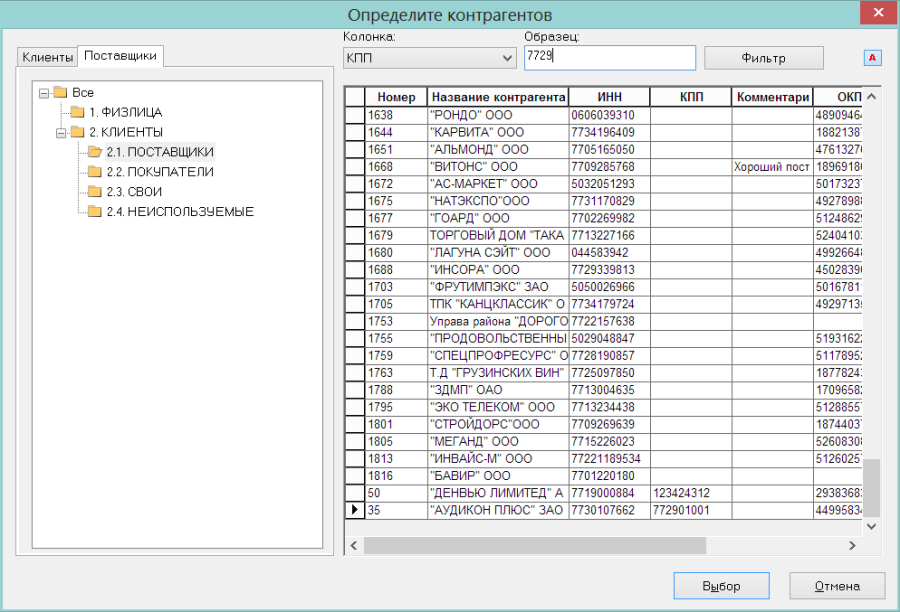Viewport: 900px width, 612px height.
Task: Click the red letter A icon button
Action: [872, 57]
